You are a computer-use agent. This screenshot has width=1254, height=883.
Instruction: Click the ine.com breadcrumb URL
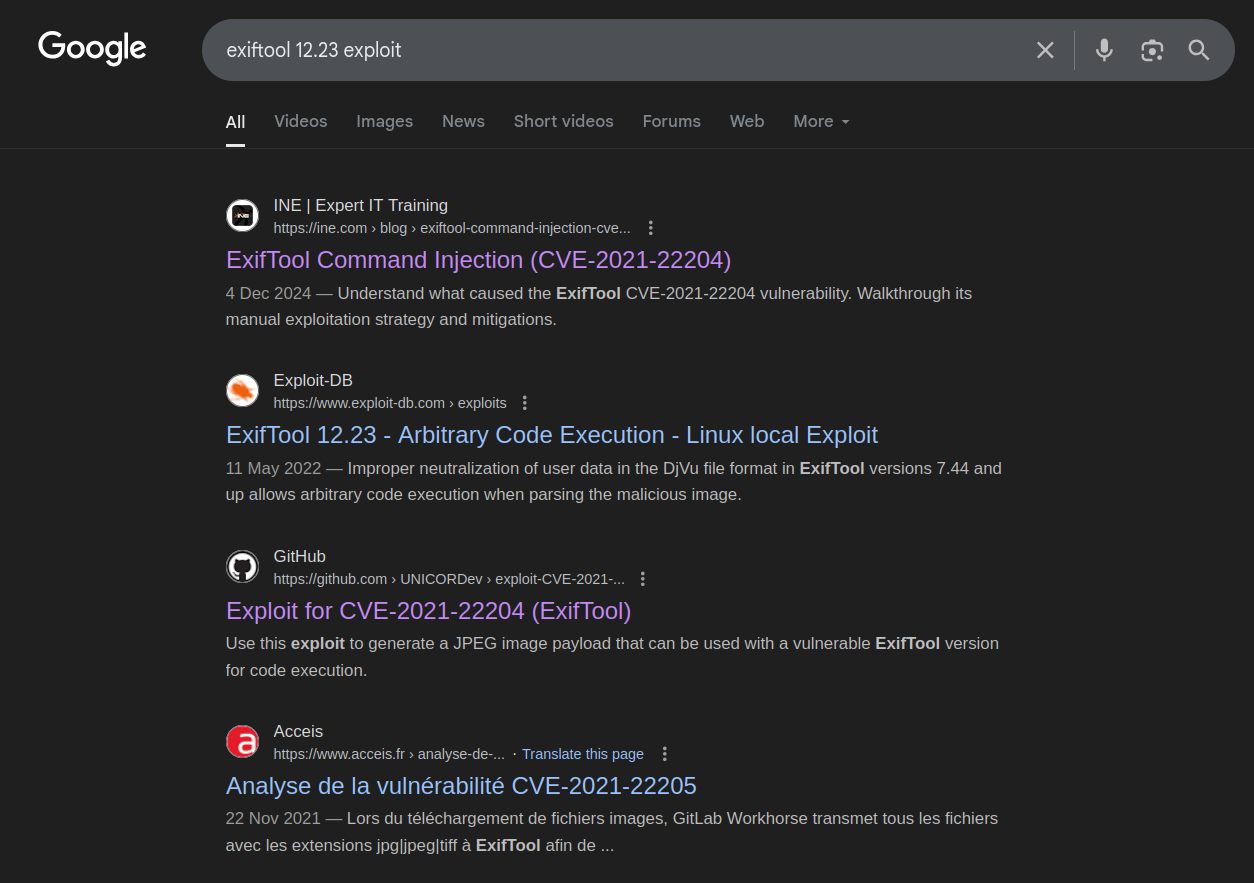coord(452,228)
